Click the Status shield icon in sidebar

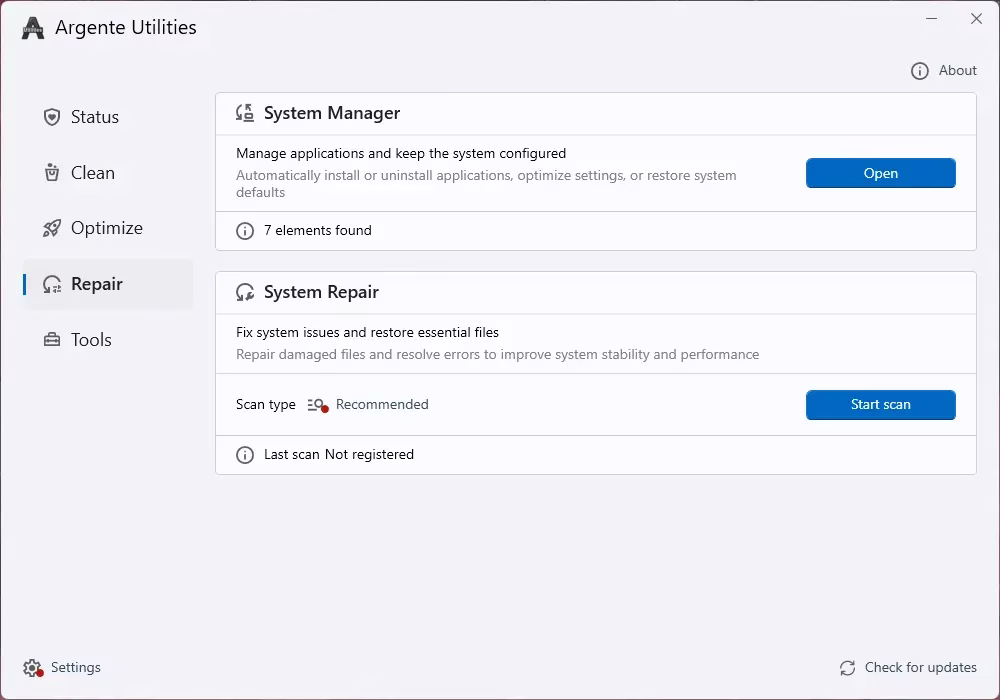coord(51,117)
